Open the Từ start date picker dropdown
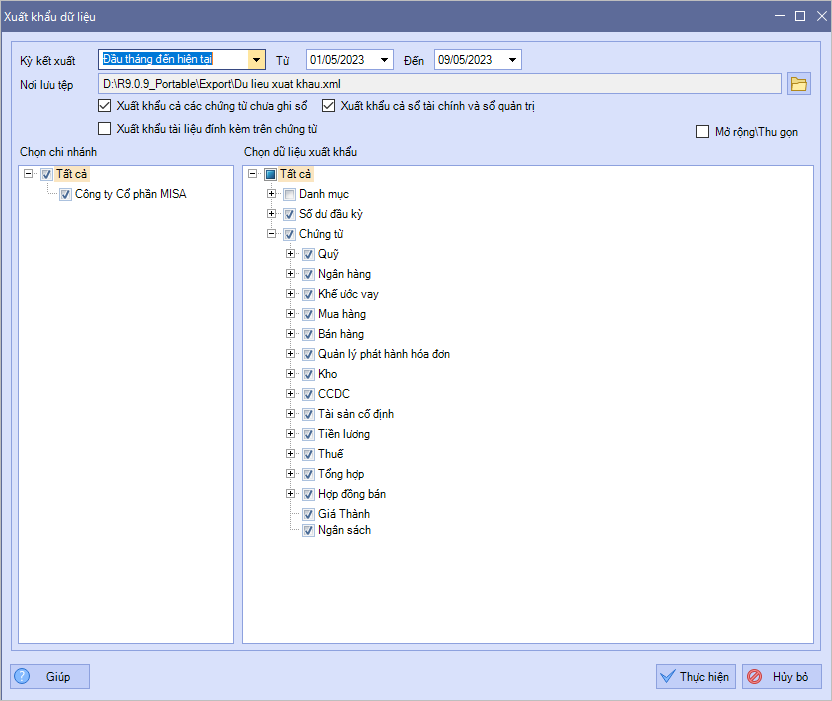 coord(386,60)
